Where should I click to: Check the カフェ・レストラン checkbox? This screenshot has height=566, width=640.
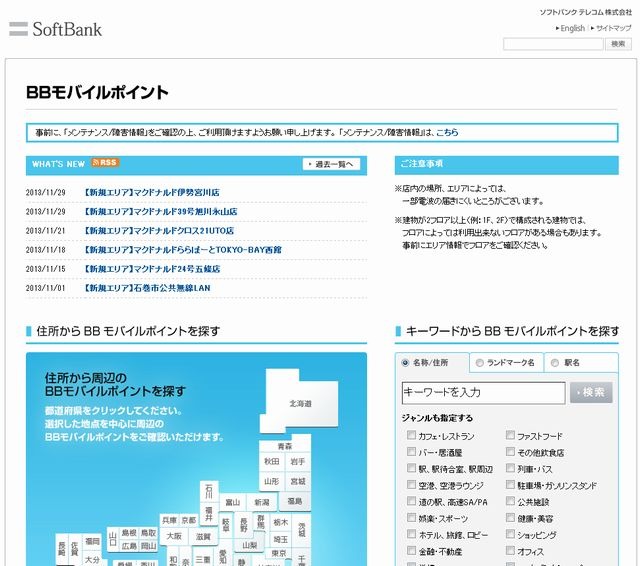pyautogui.click(x=411, y=435)
